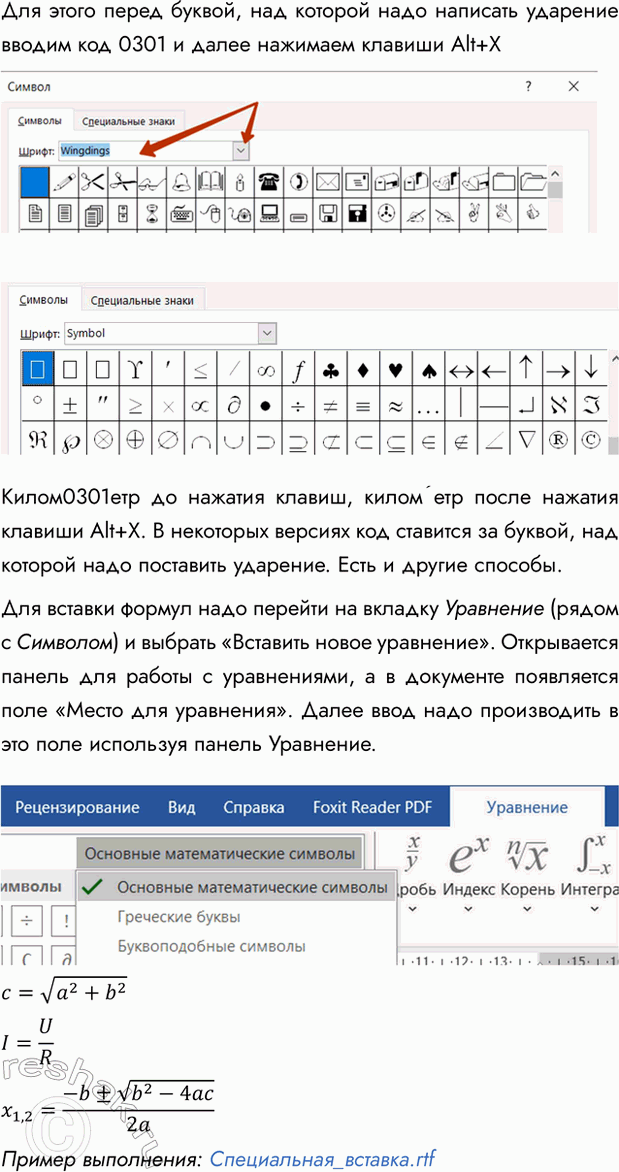Screen dimensions: 619x1172
Task: Select the pencil symbol in Wingdings grid
Action: [64, 182]
